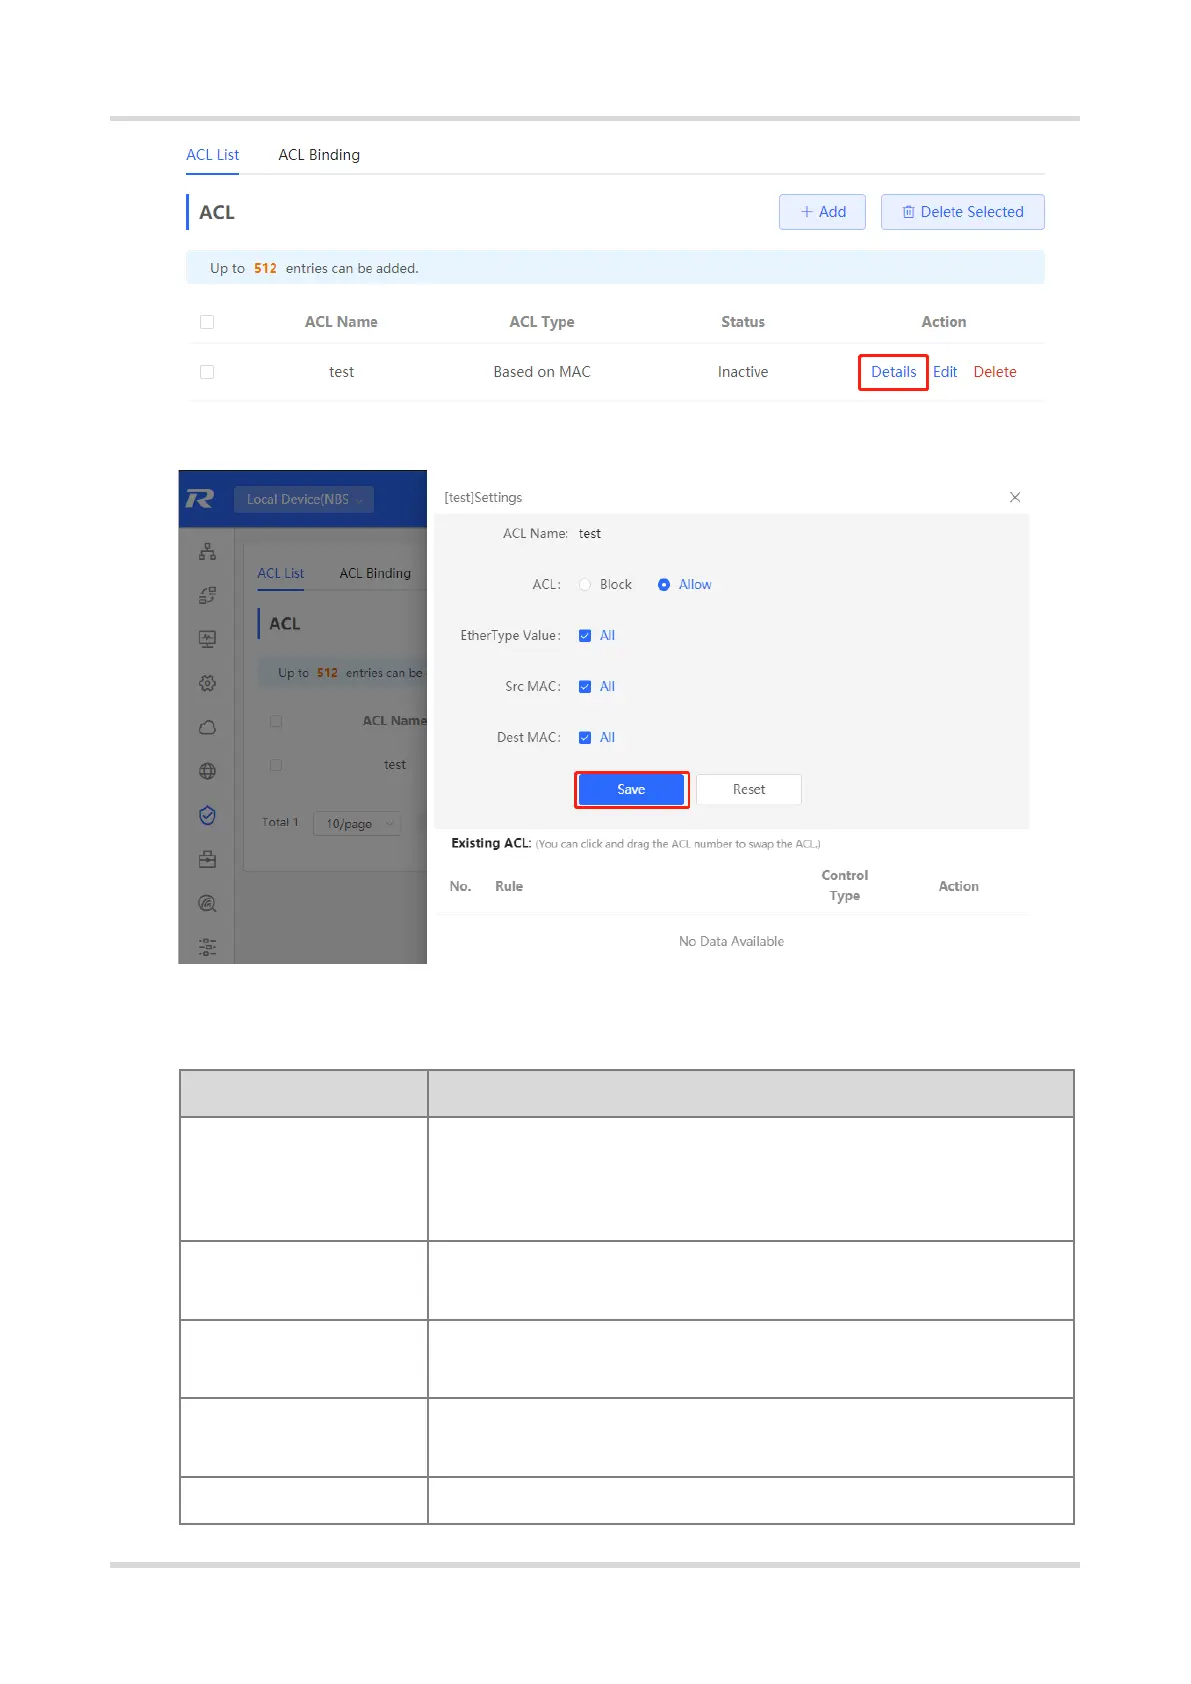Select the Block radio button
Viewport: 1191px width, 1684px height.
coord(585,584)
